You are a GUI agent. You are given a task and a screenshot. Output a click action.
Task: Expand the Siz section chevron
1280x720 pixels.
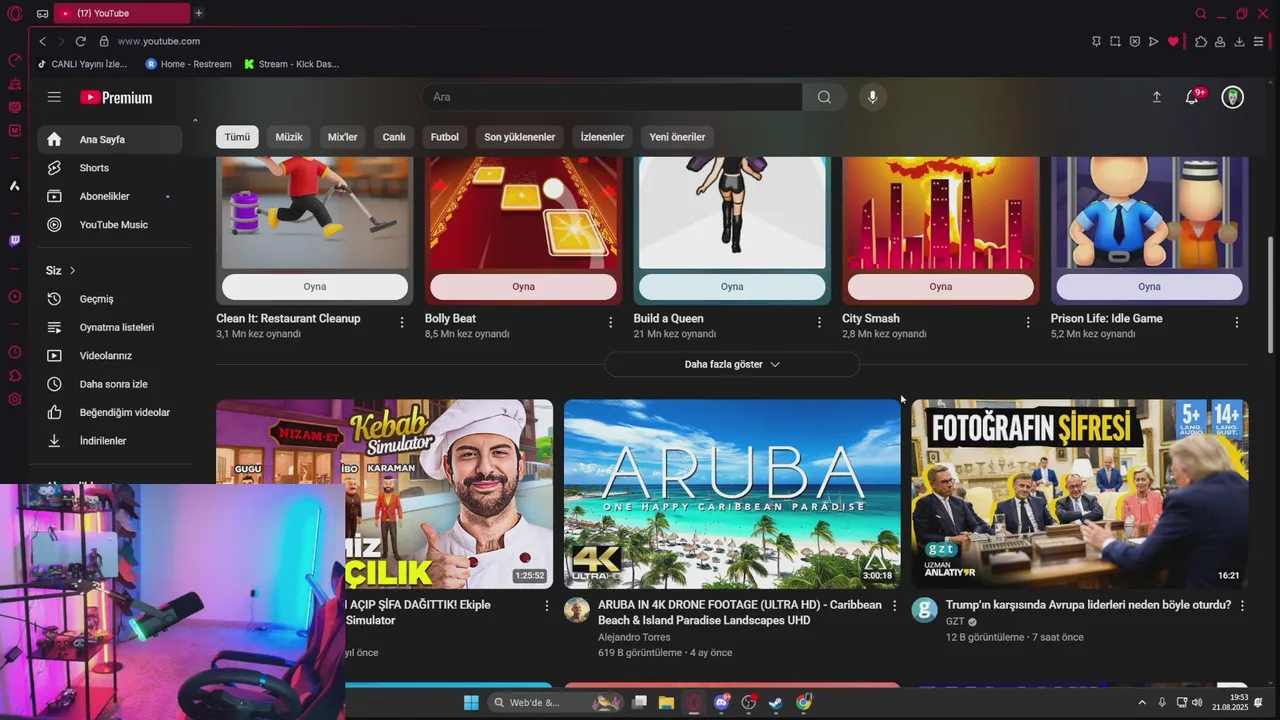pos(73,270)
